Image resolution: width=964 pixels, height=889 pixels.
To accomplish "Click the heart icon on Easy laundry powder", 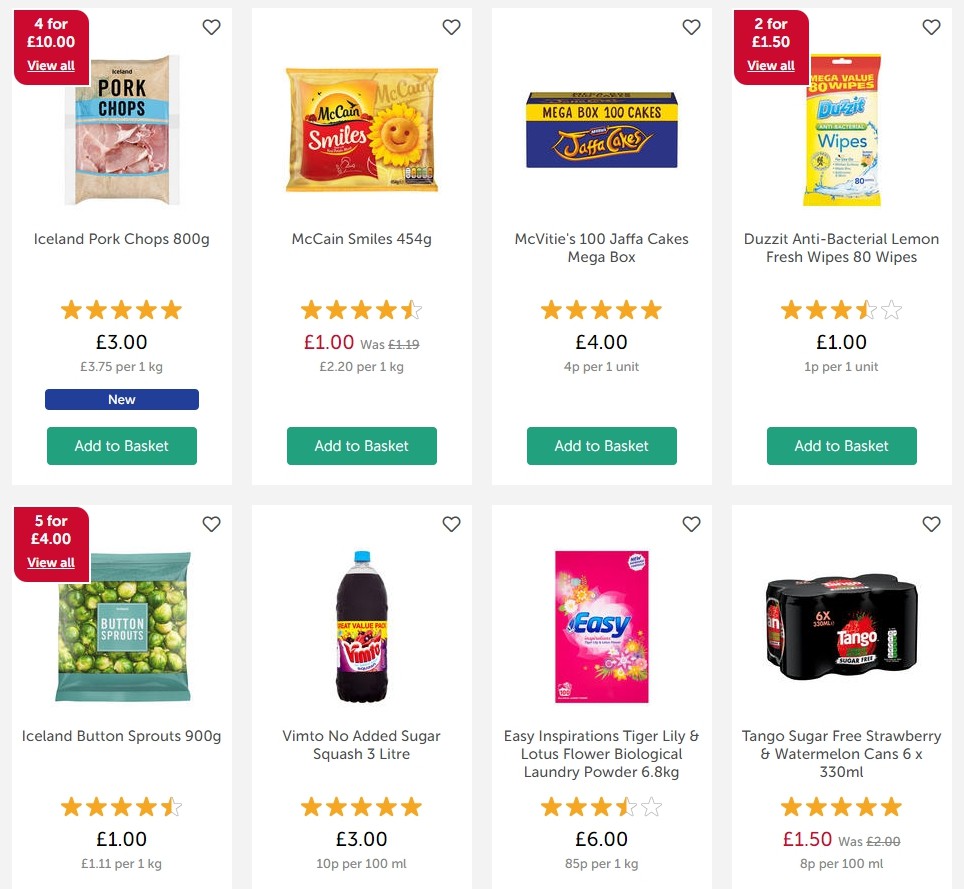I will (x=691, y=523).
